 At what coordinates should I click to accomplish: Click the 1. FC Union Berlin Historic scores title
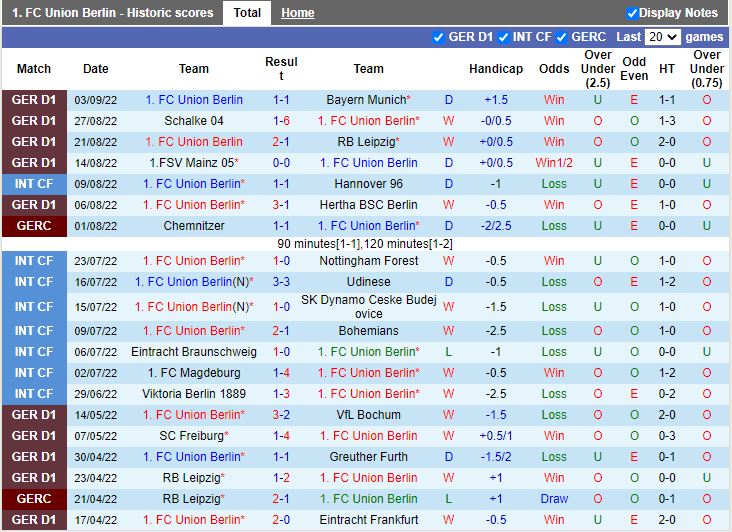click(x=113, y=13)
